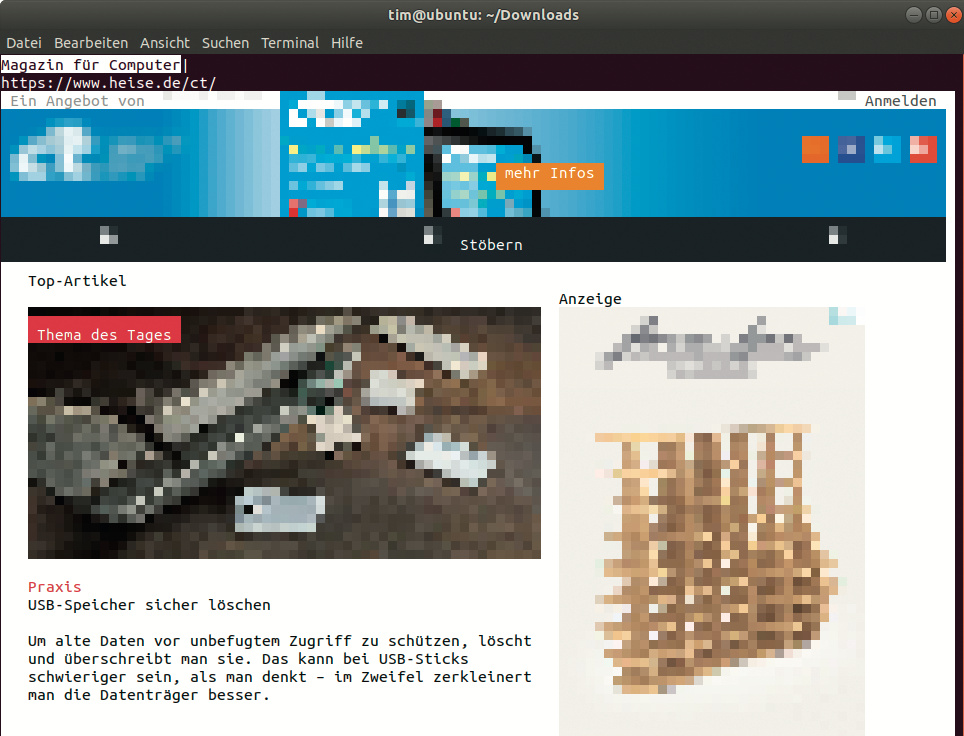Open 'USB-Speicher sicher löschen' article headline
This screenshot has height=736, width=964.
click(149, 605)
